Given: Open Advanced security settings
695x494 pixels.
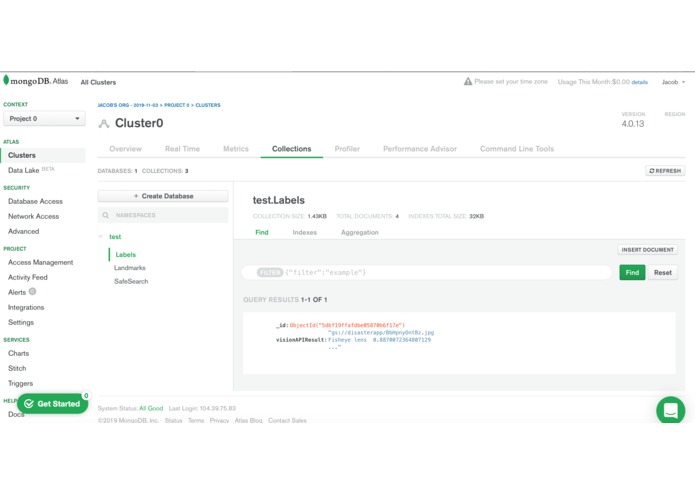Looking at the screenshot, I should [x=23, y=231].
